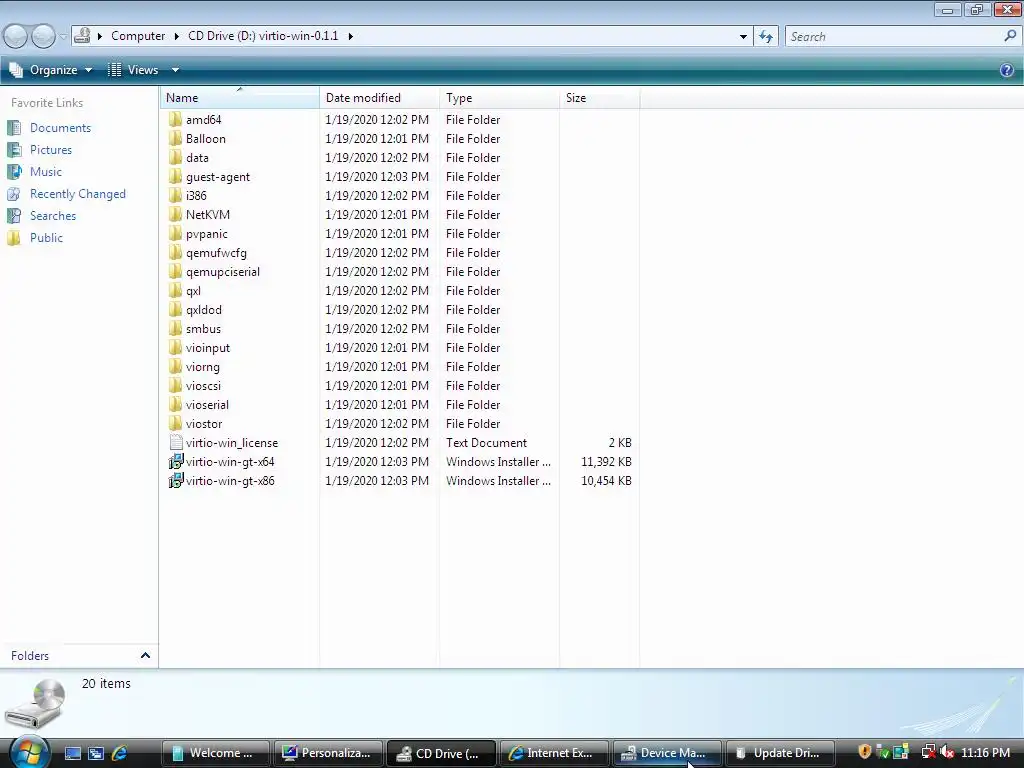Switch to Internet Explorer taskbar window
Viewport: 1024px width, 768px height.
pos(554,753)
